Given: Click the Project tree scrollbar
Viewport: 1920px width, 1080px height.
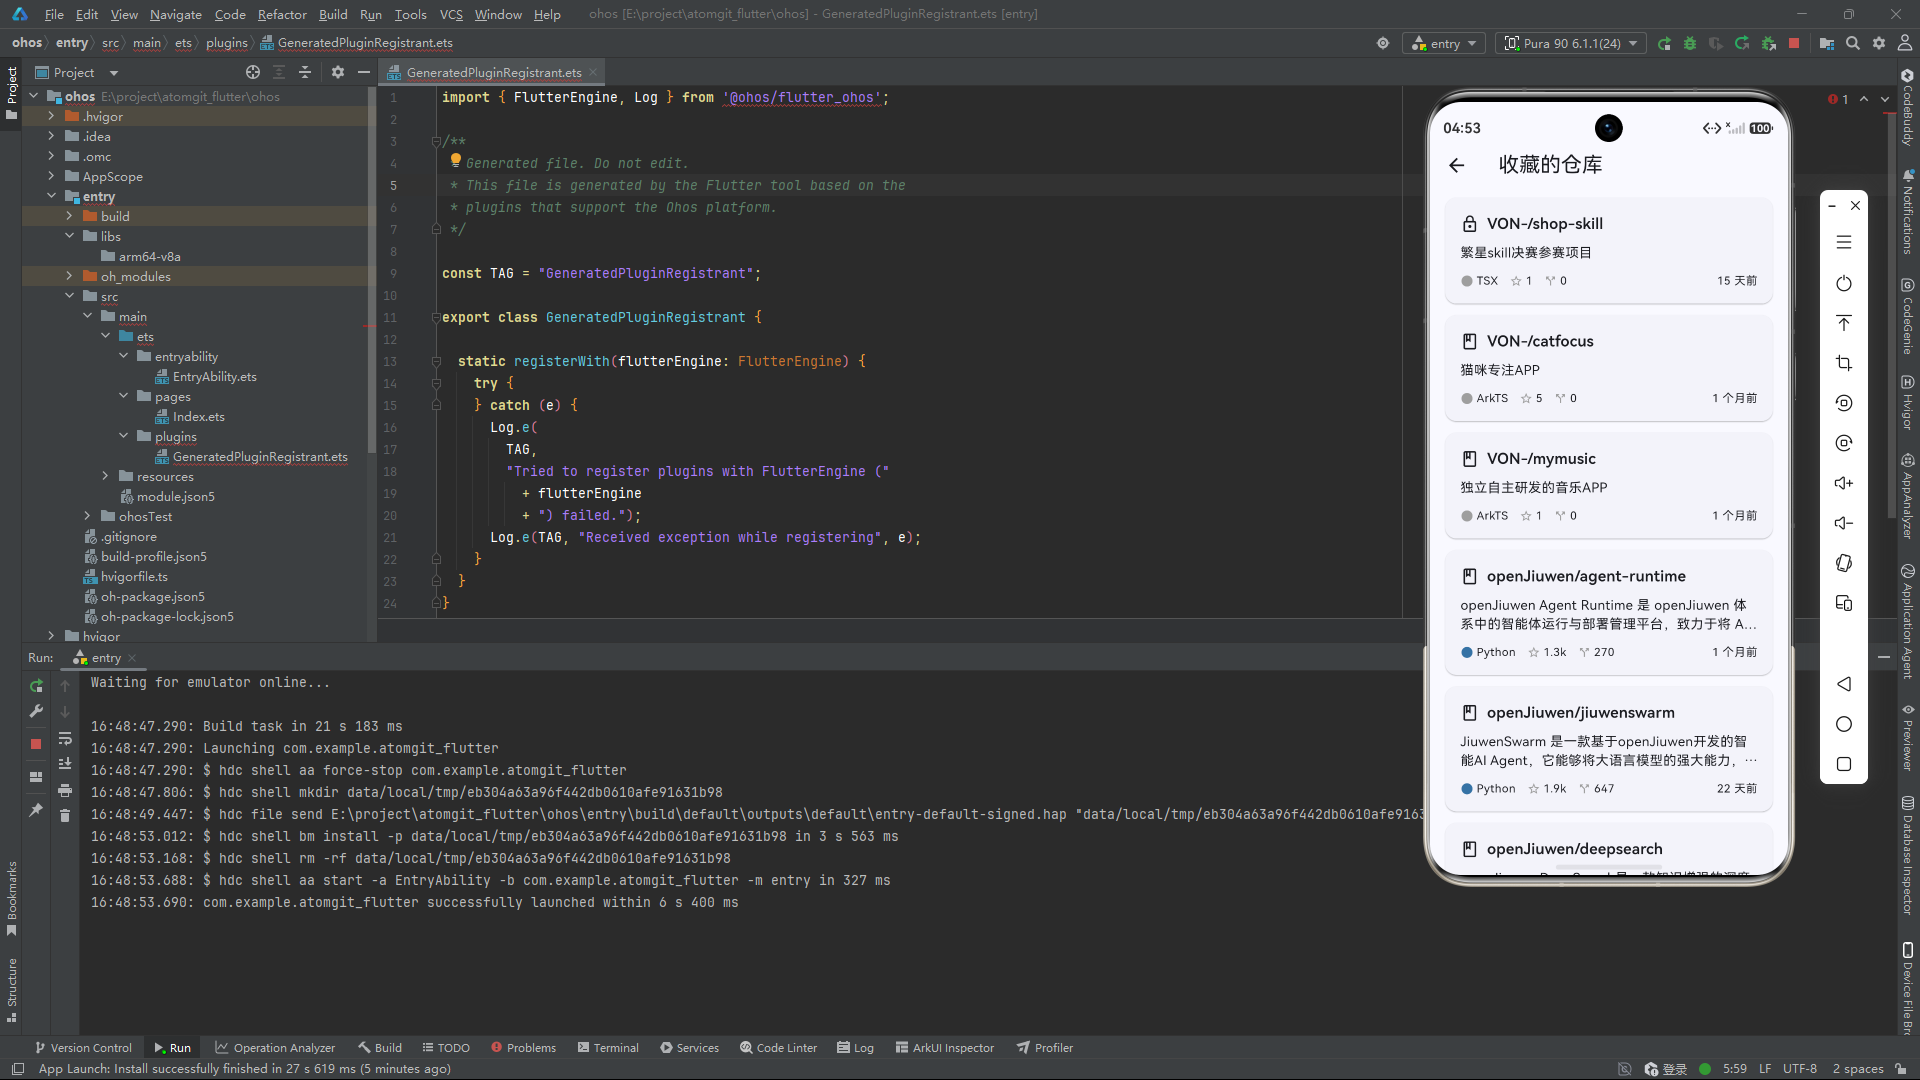Looking at the screenshot, I should pyautogui.click(x=372, y=270).
